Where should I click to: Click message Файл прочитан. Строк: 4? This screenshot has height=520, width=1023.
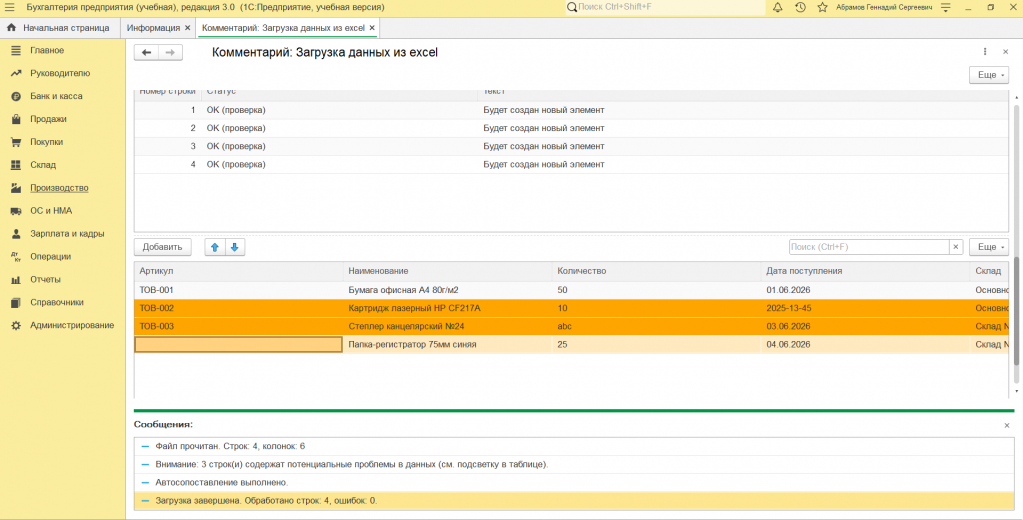tap(574, 446)
